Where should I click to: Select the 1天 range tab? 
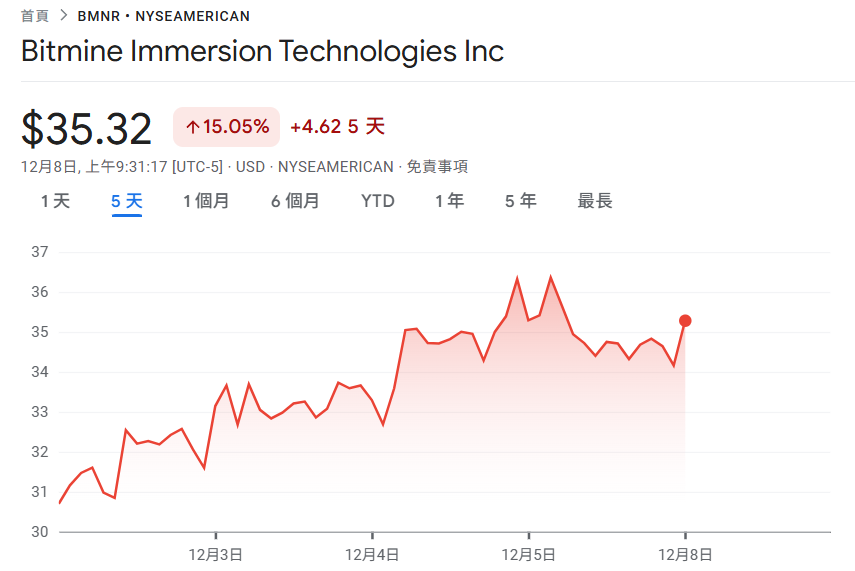pos(55,201)
